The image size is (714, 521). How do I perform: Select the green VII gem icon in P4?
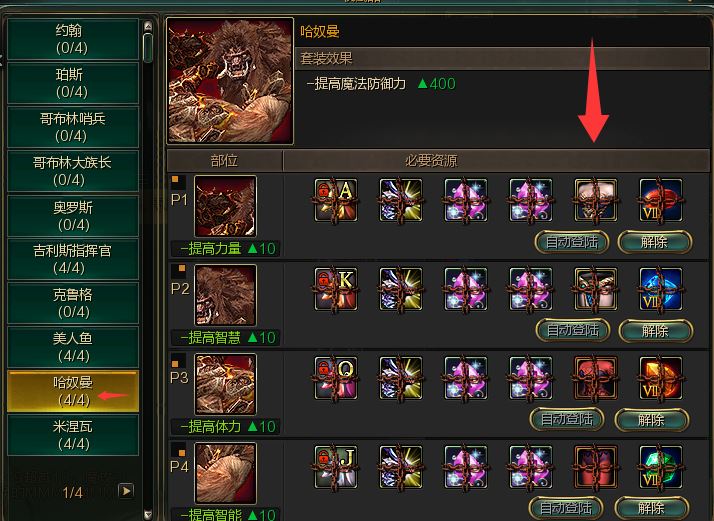pyautogui.click(x=660, y=467)
